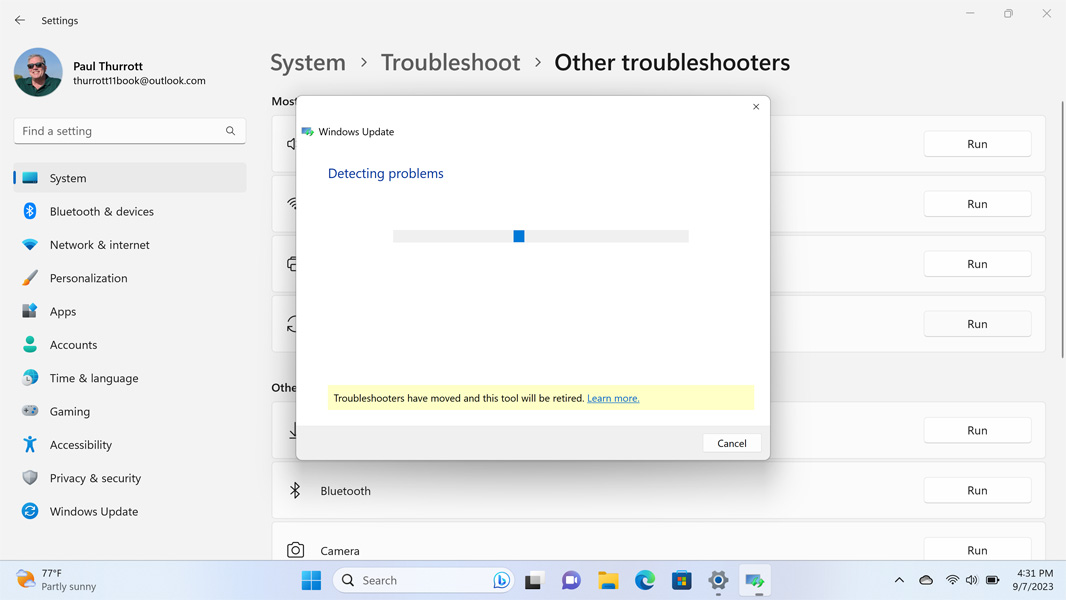Click the Find a setting search box
1066x600 pixels.
point(129,130)
